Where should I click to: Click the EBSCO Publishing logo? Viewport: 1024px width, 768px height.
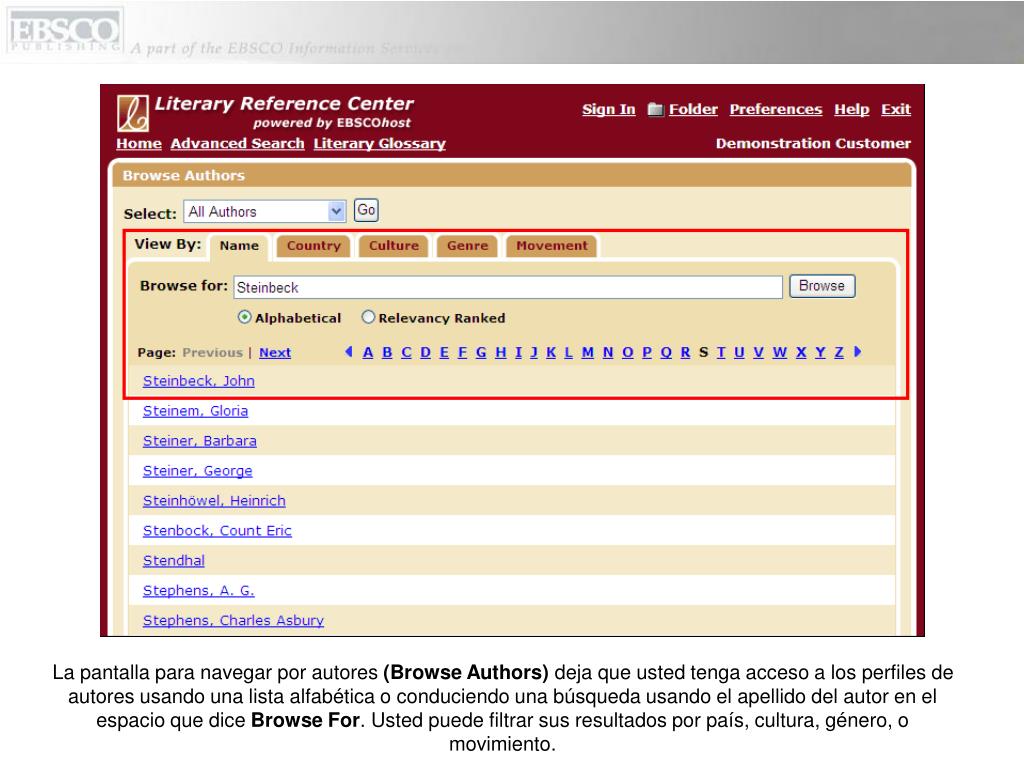(x=64, y=31)
